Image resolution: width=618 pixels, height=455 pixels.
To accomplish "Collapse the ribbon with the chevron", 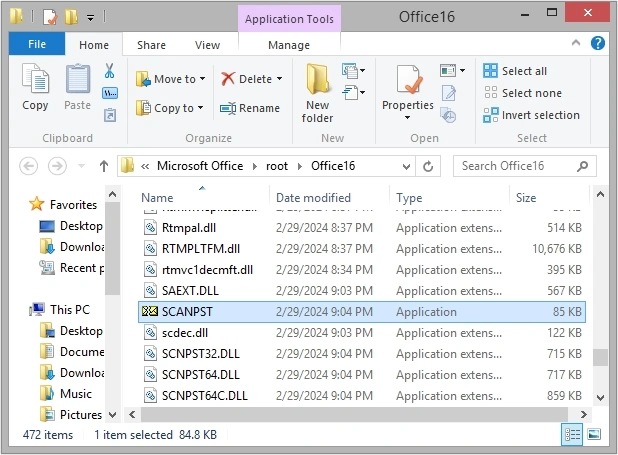I will point(576,43).
